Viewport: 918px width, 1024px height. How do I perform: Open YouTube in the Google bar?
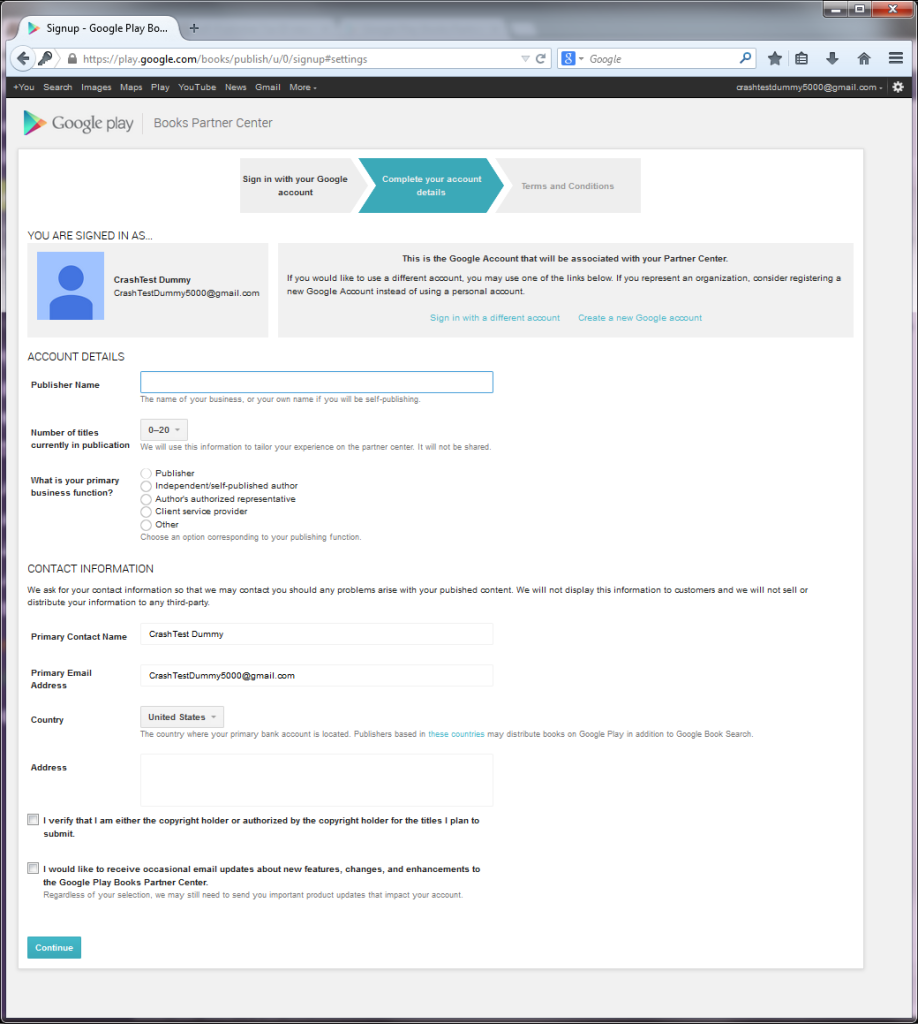pos(197,88)
